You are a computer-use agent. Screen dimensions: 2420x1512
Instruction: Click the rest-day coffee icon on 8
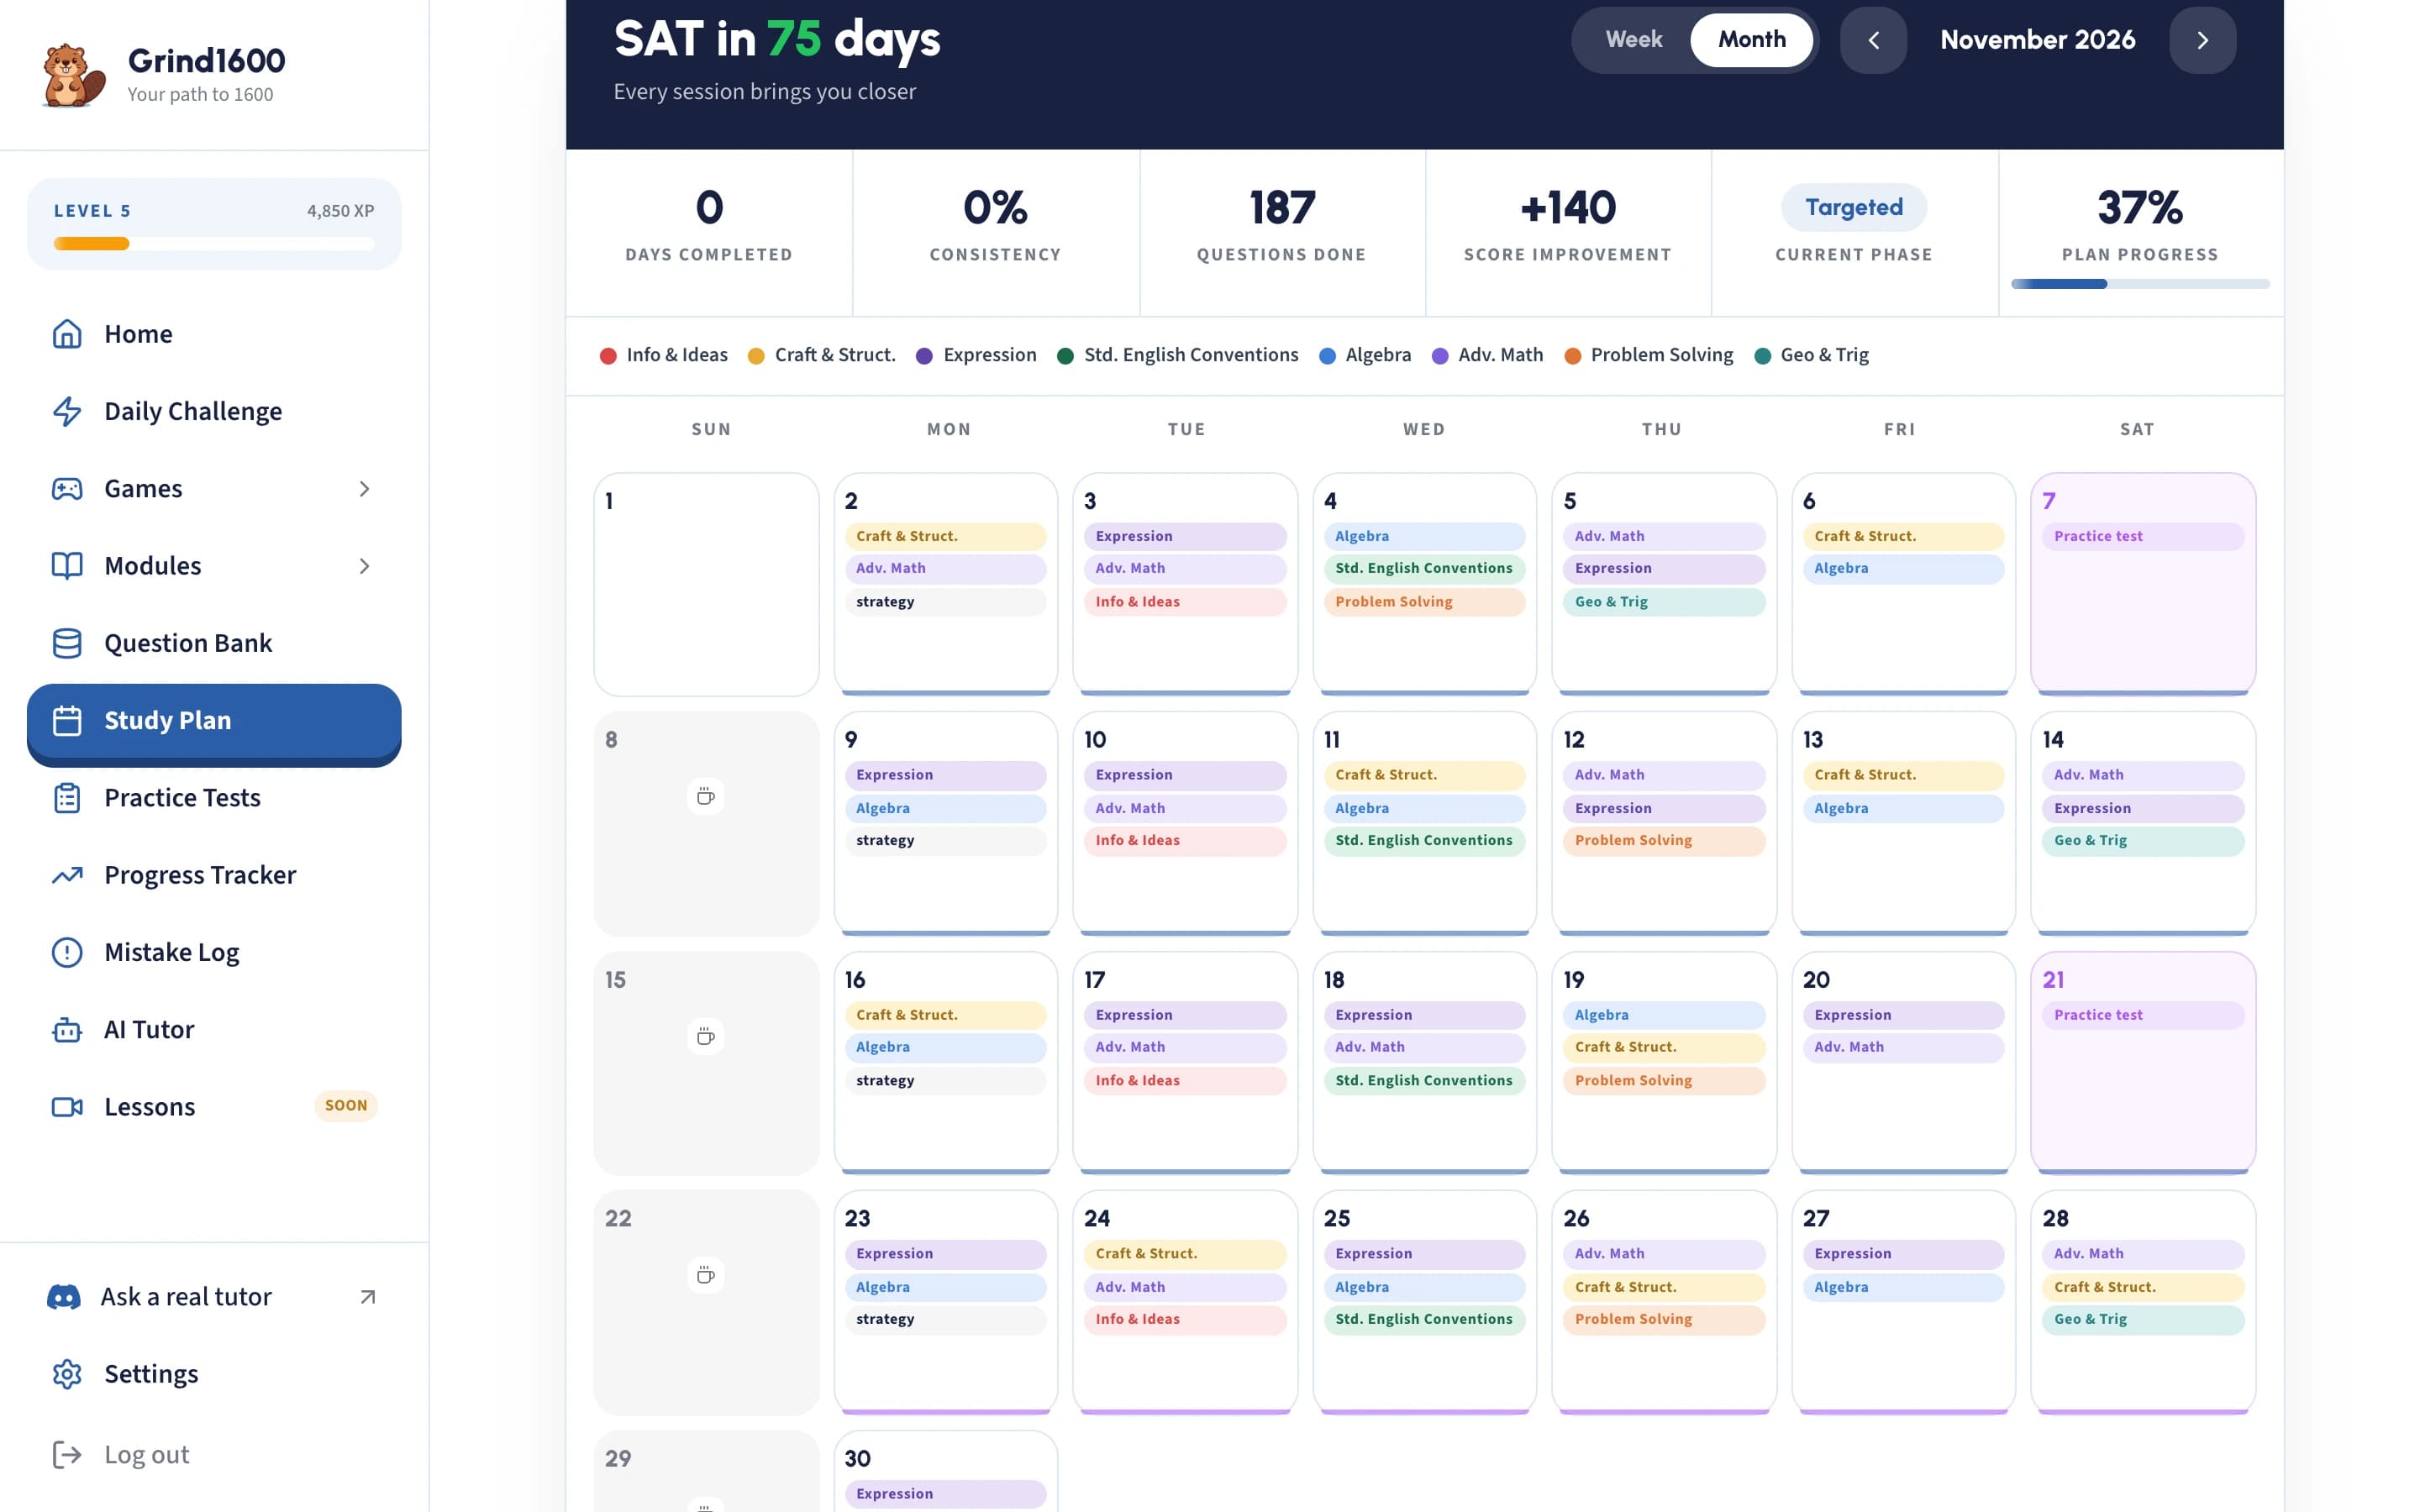[x=706, y=796]
